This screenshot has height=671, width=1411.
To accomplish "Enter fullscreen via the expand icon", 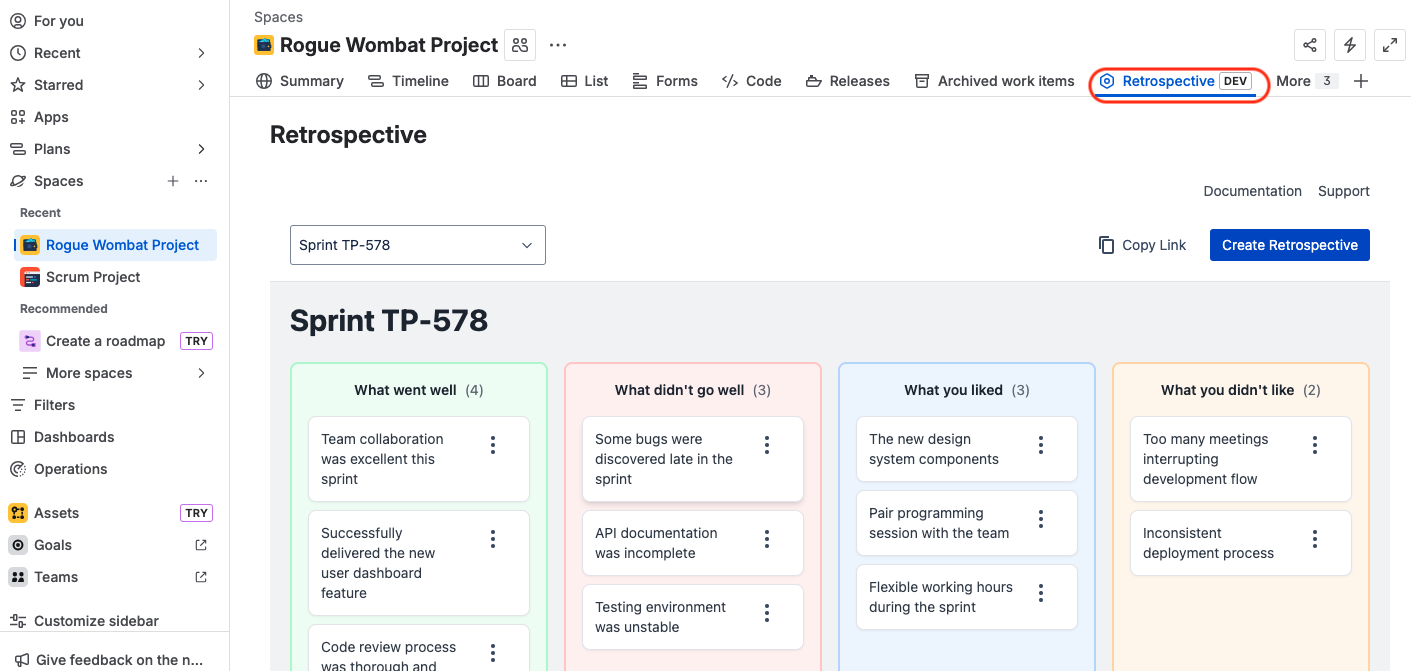I will tap(1389, 45).
